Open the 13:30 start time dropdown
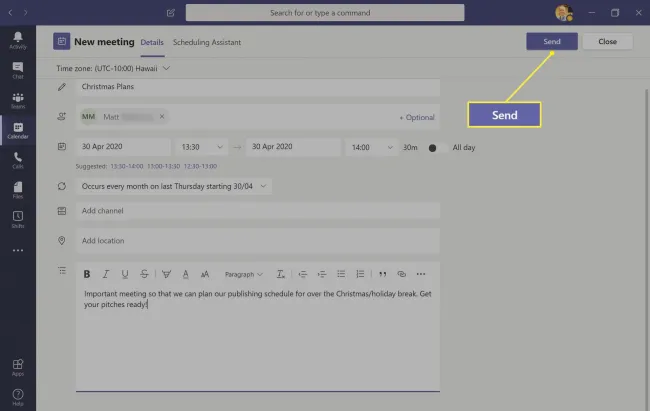Viewport: 650px width, 411px height. (x=201, y=147)
